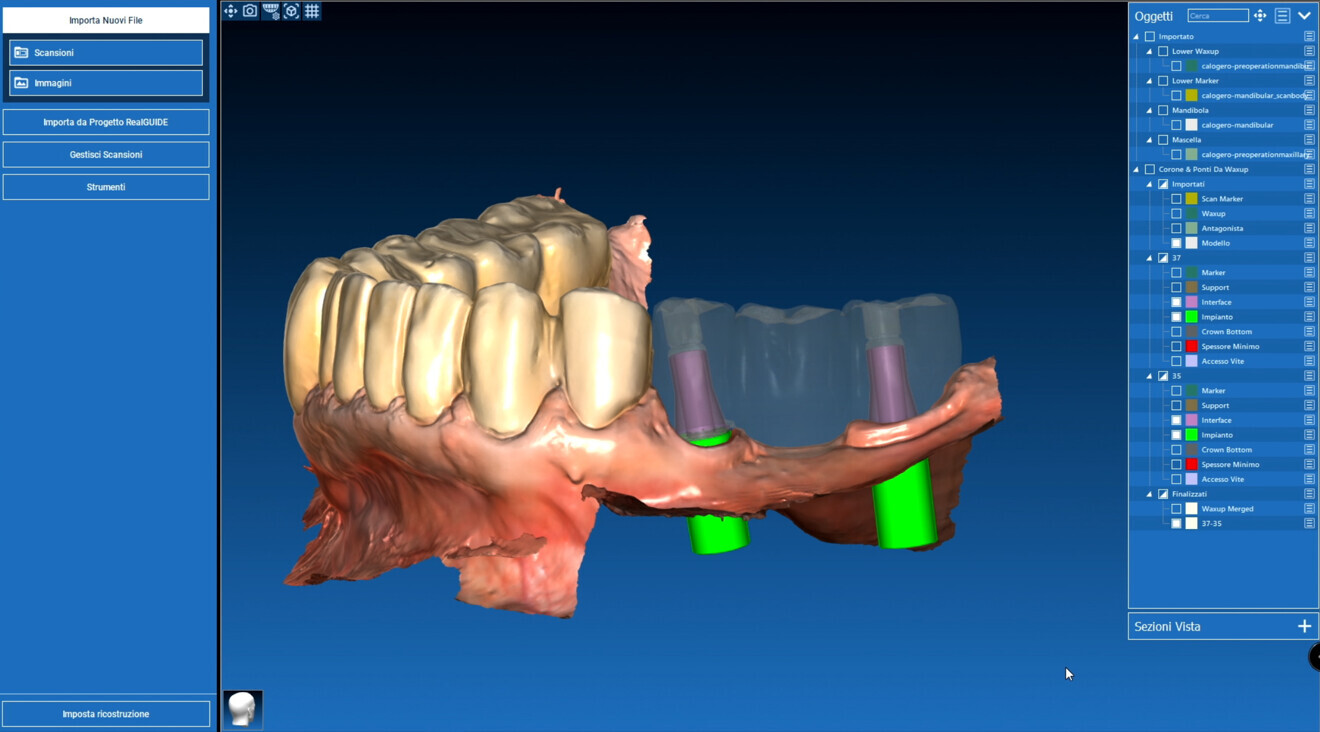The height and width of the screenshot is (732, 1320).
Task: Collapse the Oggetti panel with chevron
Action: (x=1304, y=16)
